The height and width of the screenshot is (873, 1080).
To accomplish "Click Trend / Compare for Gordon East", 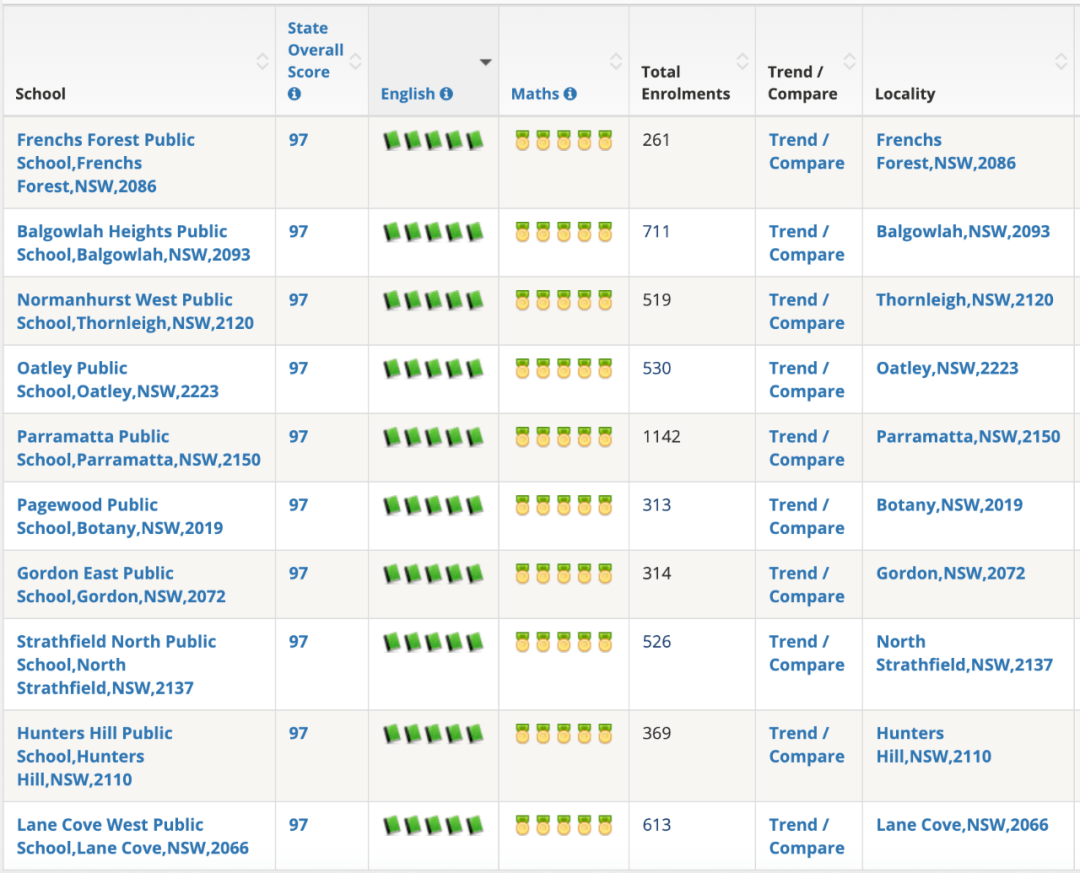I will click(x=807, y=584).
